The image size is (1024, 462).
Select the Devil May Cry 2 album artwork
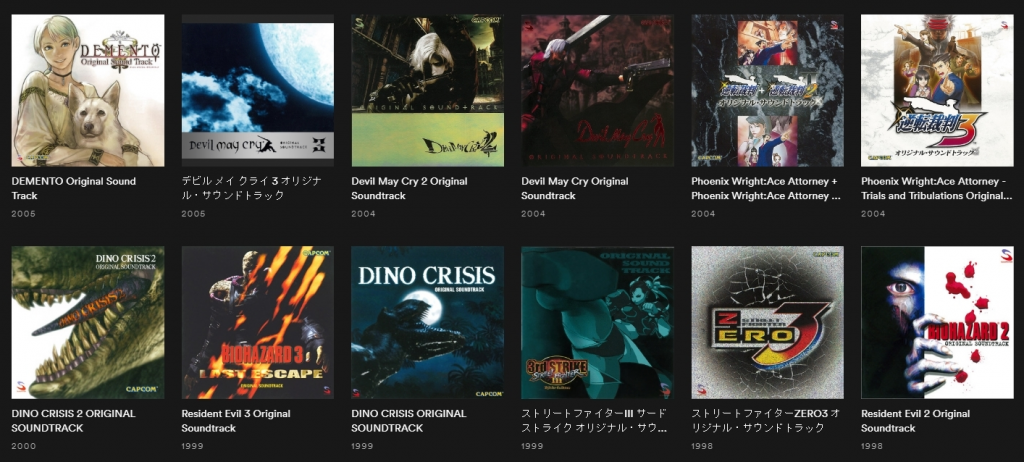[x=427, y=90]
